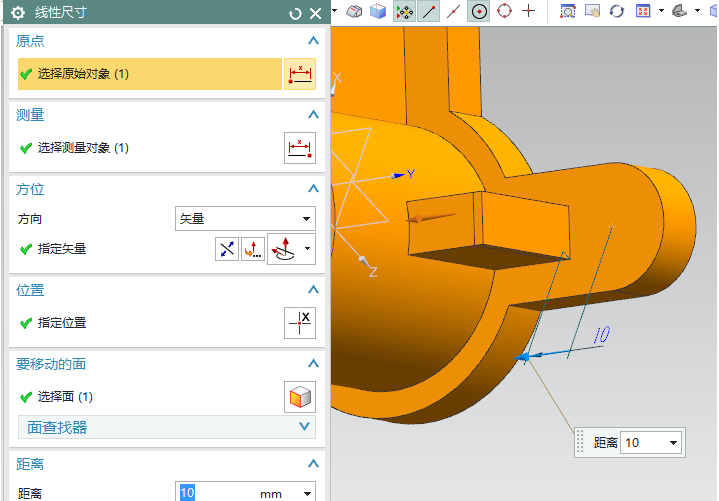This screenshot has height=501, width=719.
Task: Expand the 面查找器 face finder section
Action: click(167, 427)
